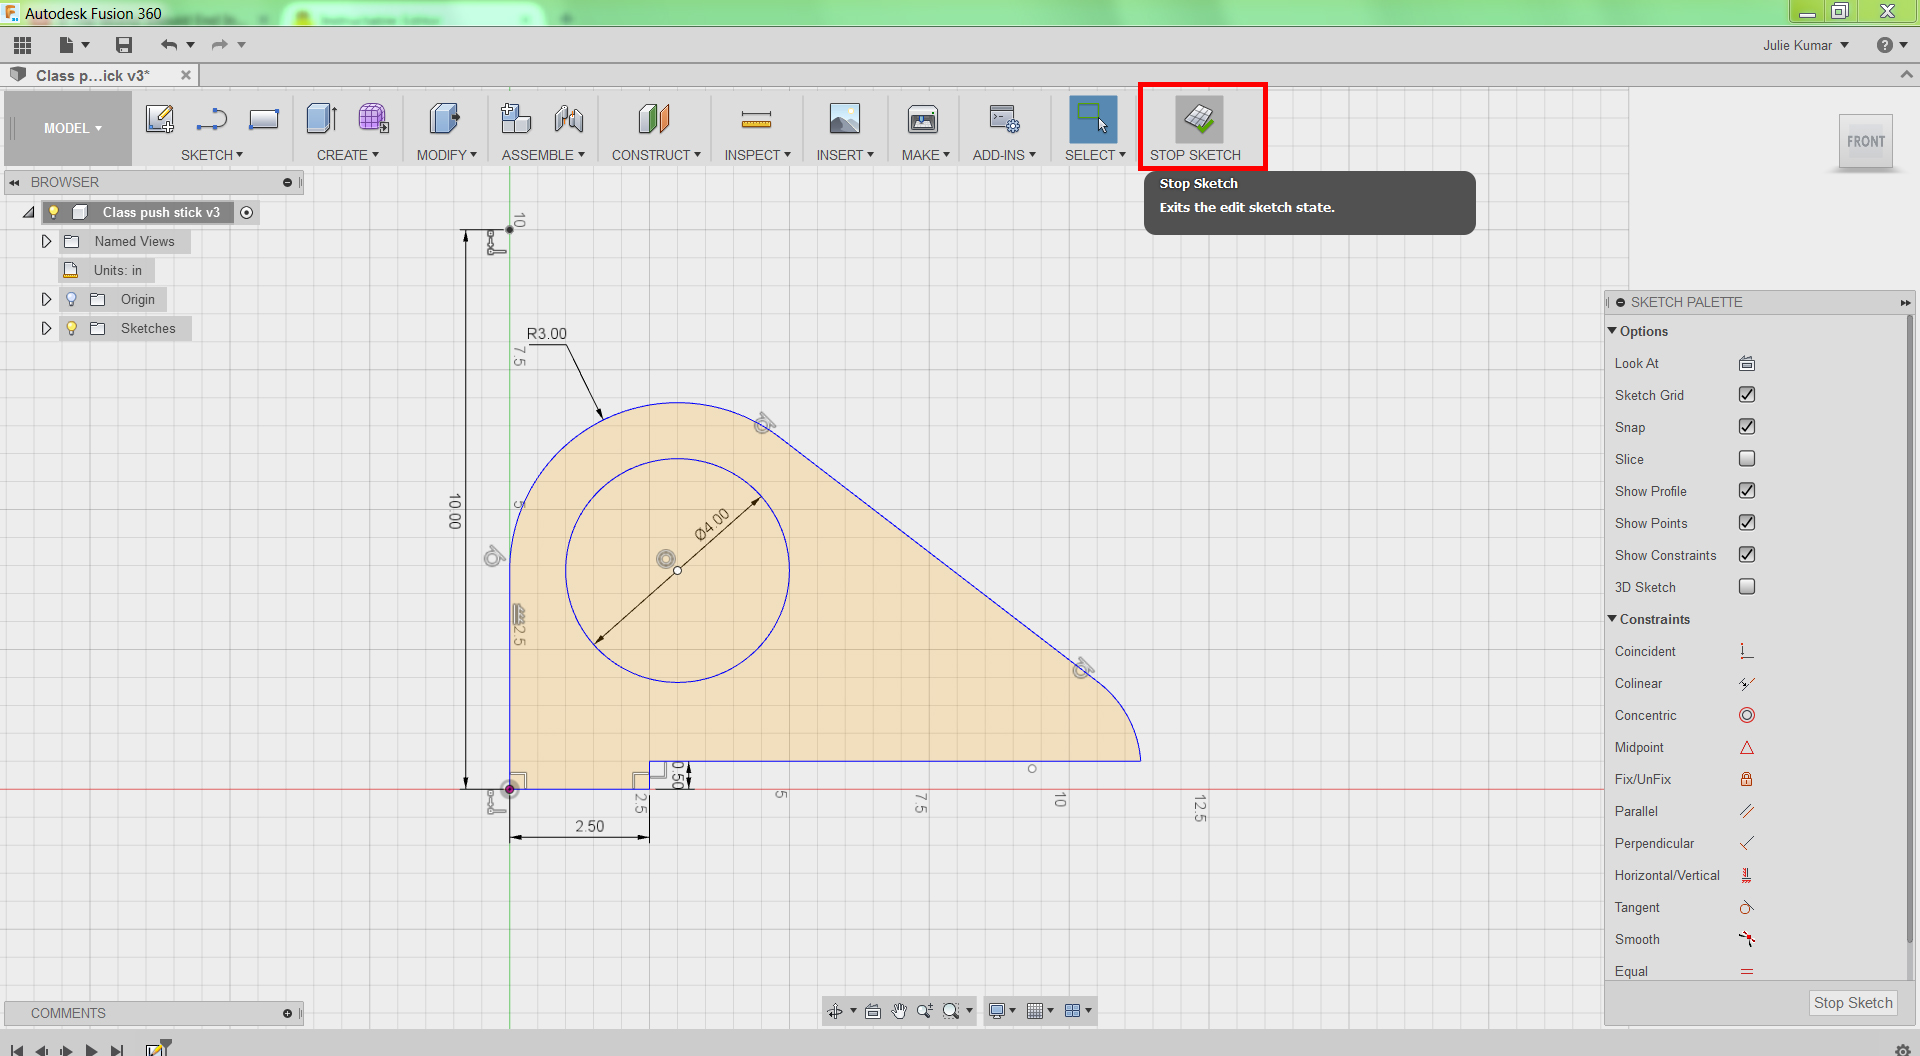Open the CONSTRUCT menu
Viewport: 1920px width, 1056px height.
pos(656,155)
